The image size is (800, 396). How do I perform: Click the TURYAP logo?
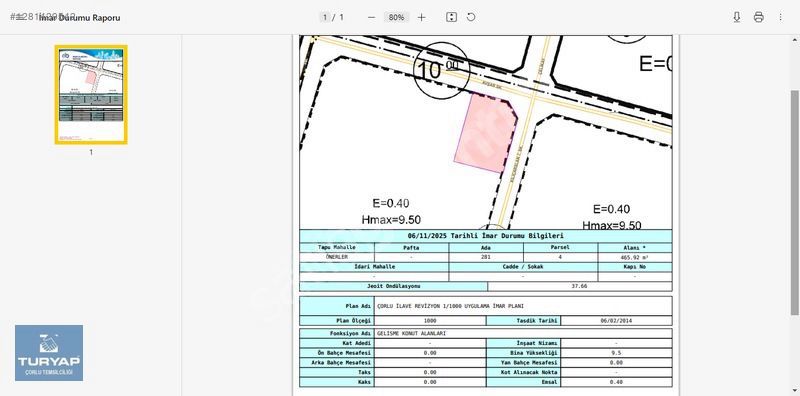coord(49,353)
